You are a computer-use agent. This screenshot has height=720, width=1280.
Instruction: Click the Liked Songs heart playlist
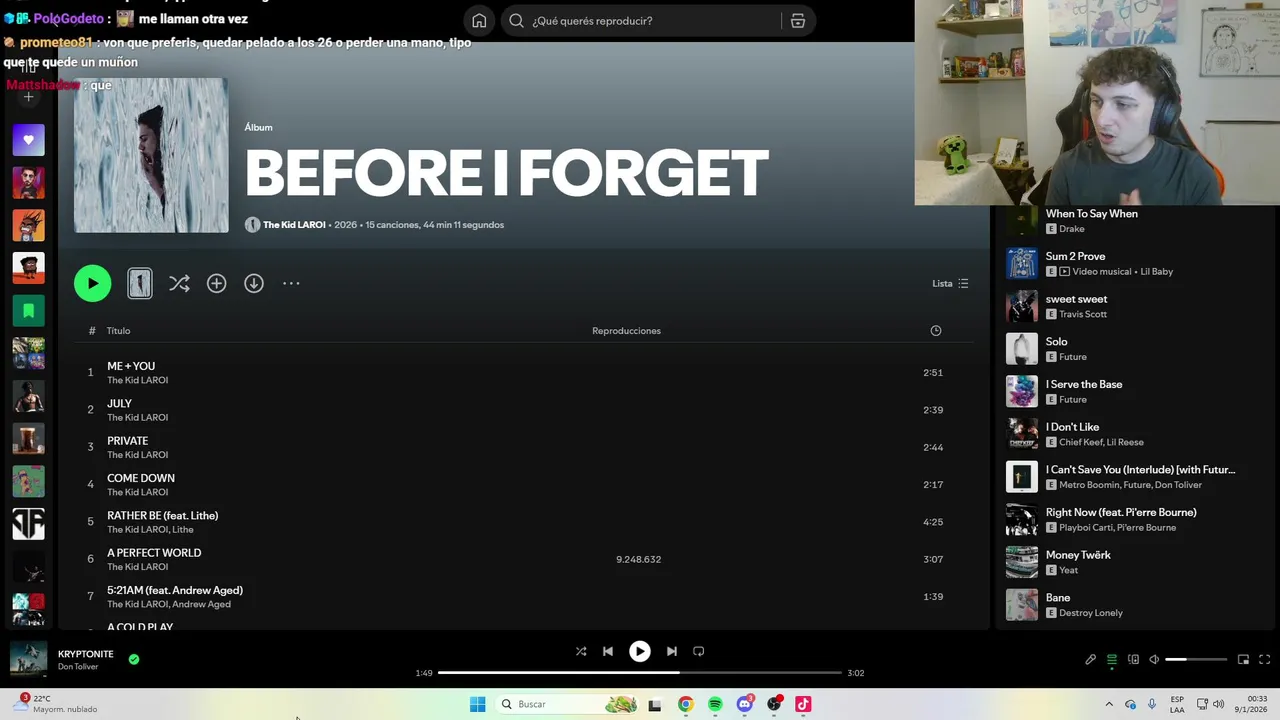(x=28, y=140)
